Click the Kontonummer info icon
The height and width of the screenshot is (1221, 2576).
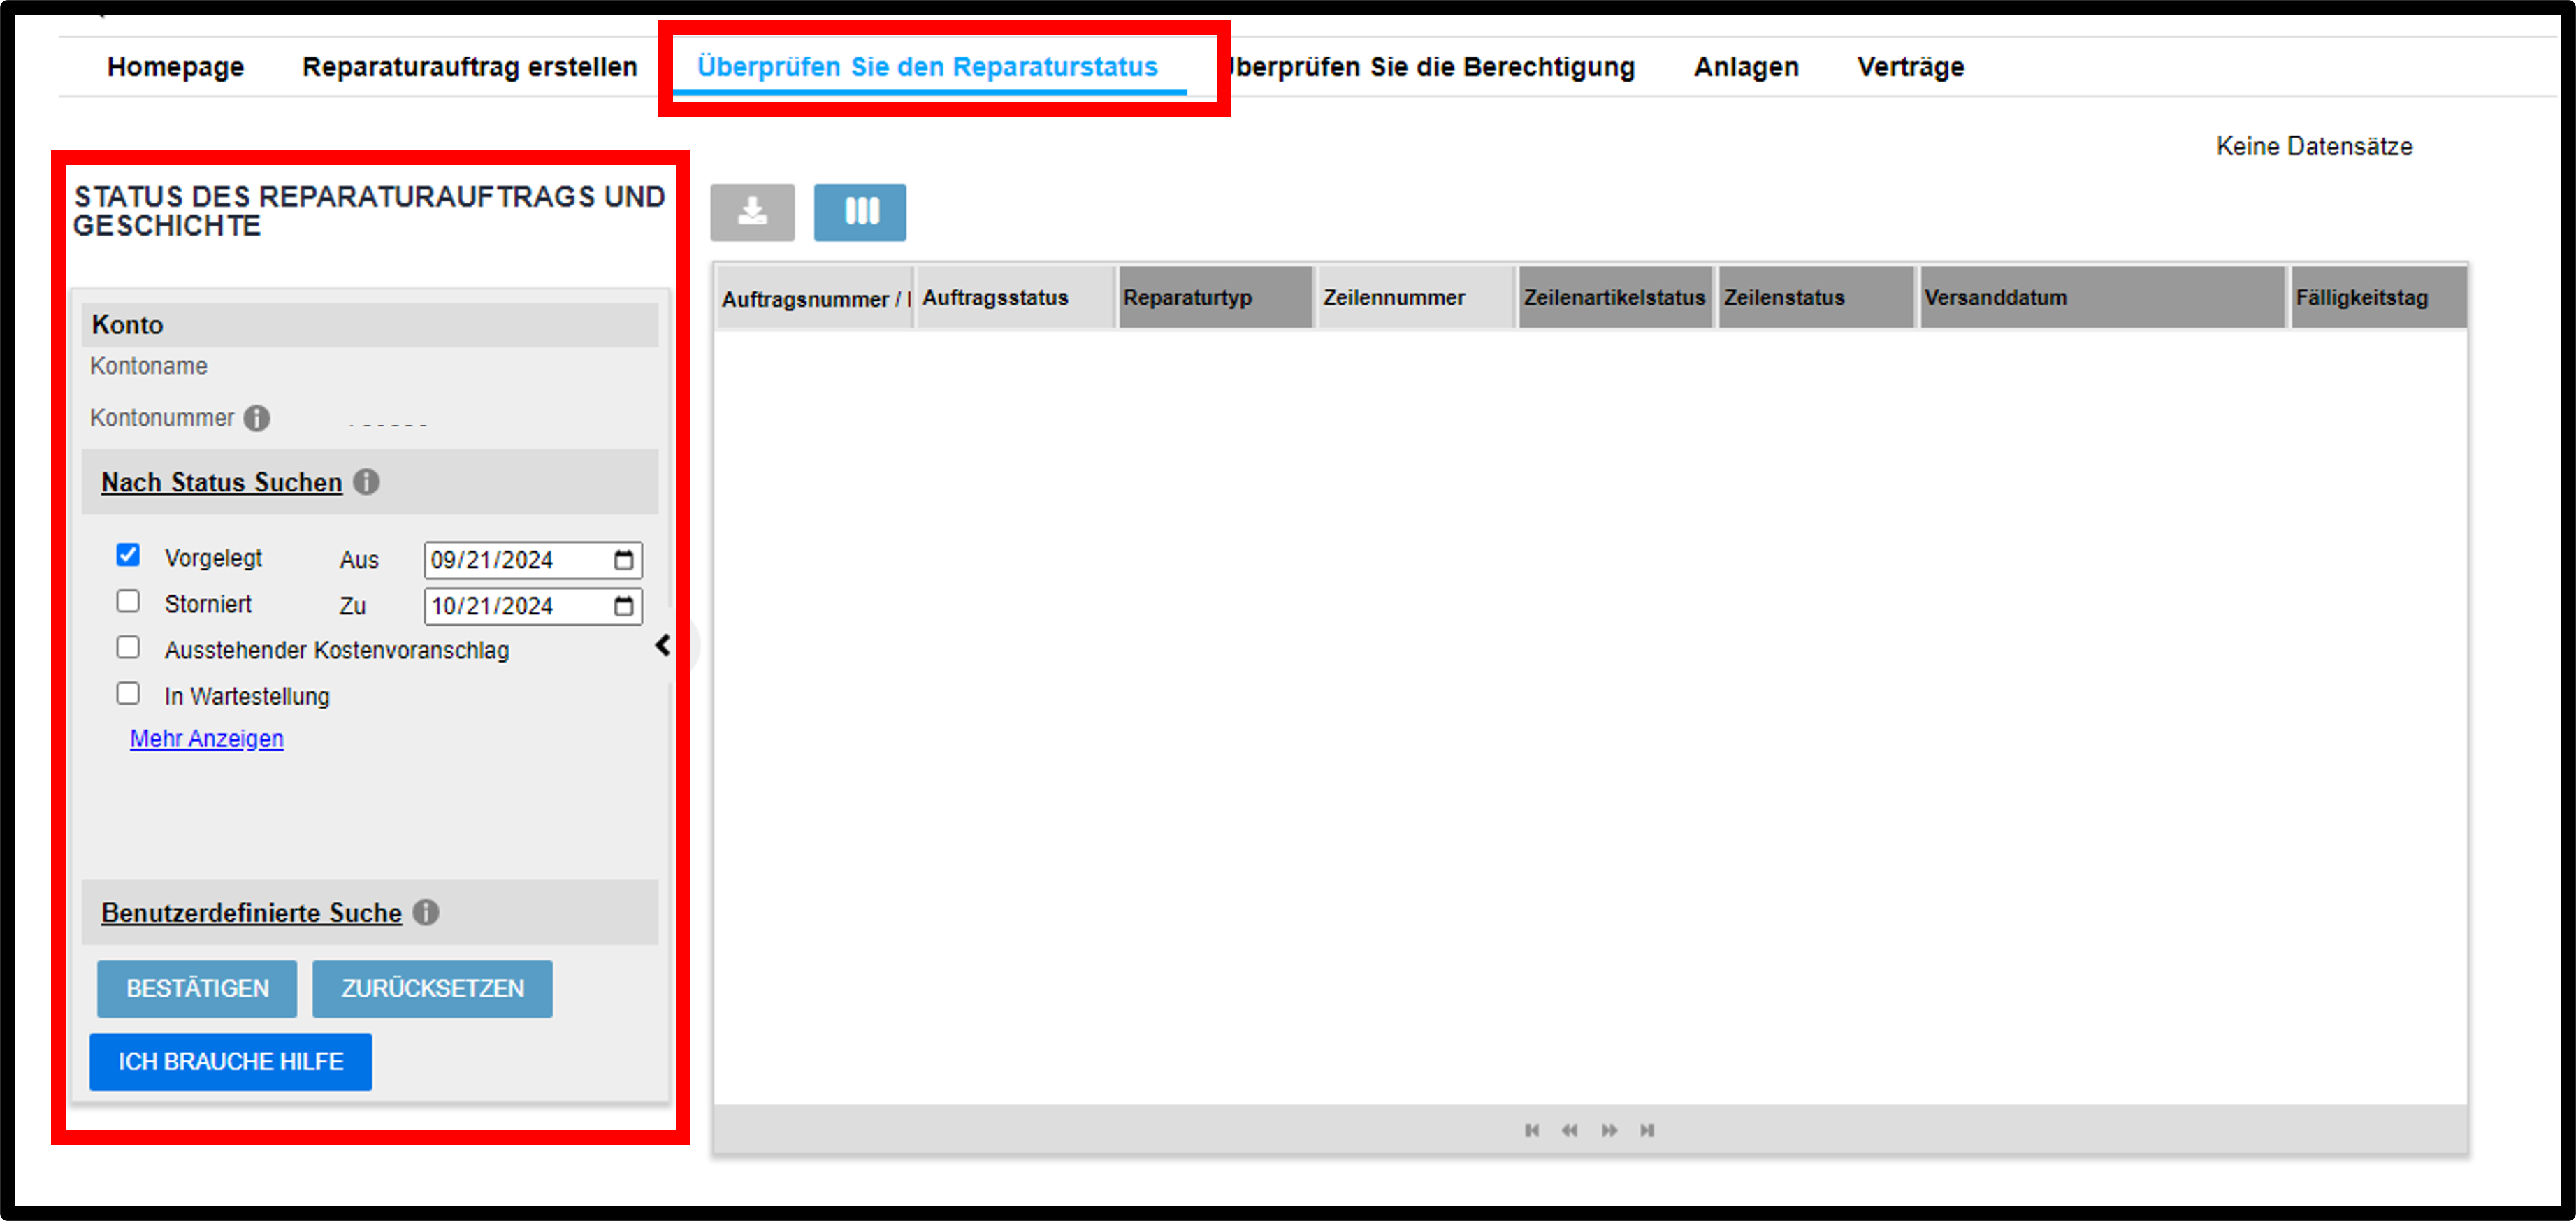tap(257, 418)
